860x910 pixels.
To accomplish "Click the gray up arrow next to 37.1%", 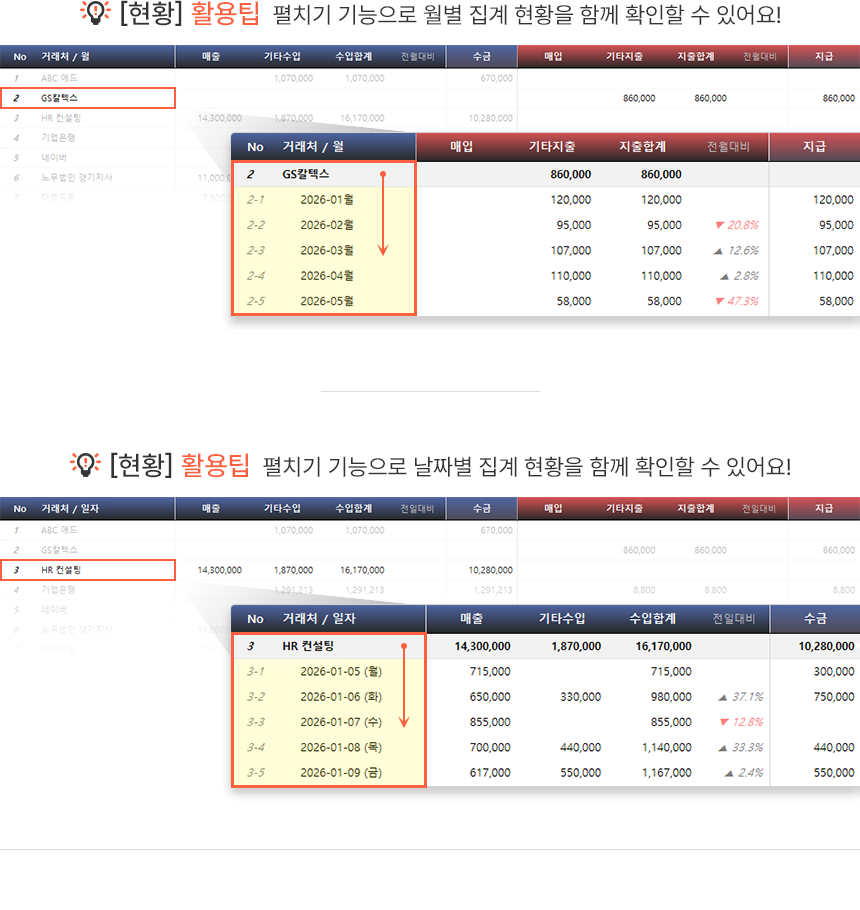I will (x=721, y=697).
